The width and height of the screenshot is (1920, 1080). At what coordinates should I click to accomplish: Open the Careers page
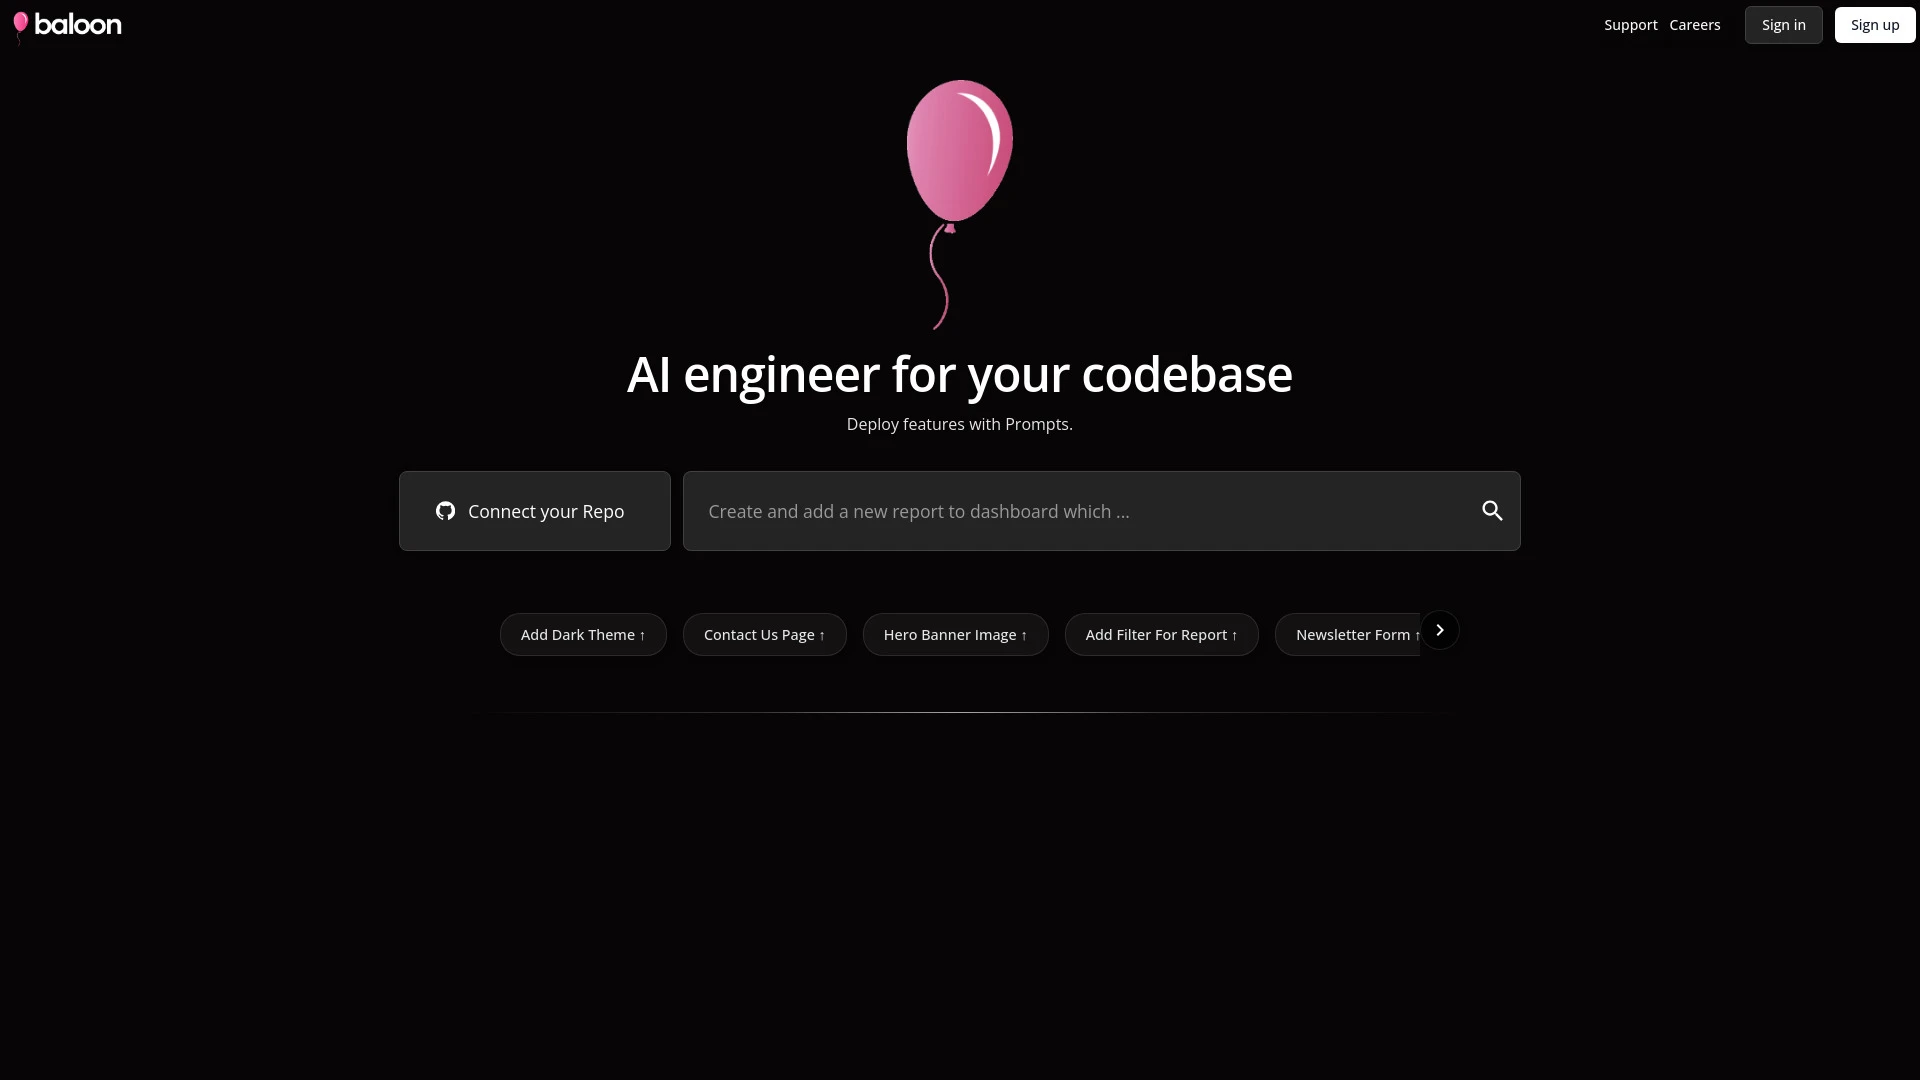point(1695,24)
